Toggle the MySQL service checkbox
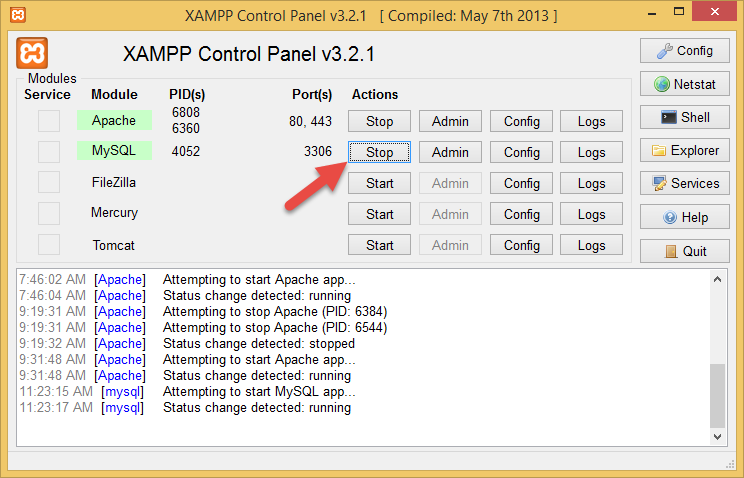 49,152
